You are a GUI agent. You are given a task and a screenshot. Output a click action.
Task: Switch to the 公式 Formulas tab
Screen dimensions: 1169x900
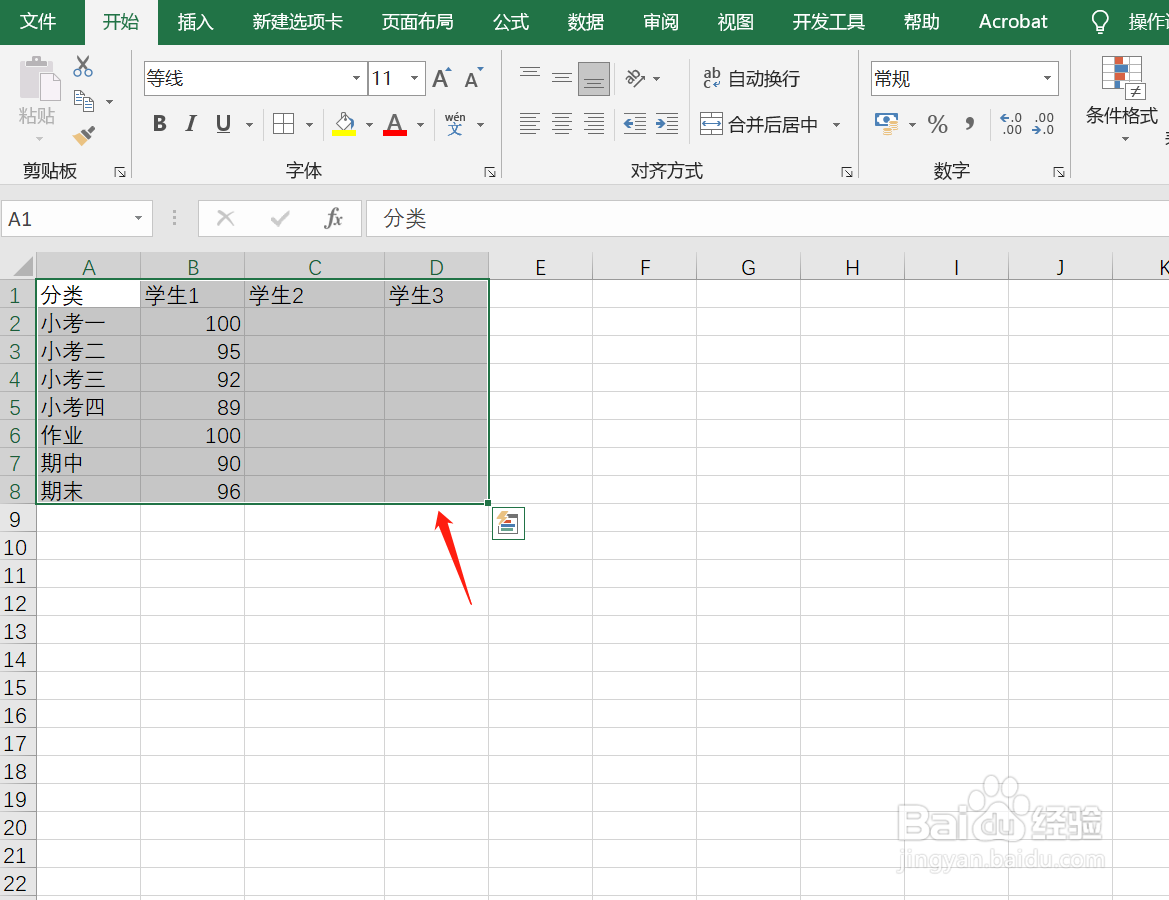tap(511, 22)
